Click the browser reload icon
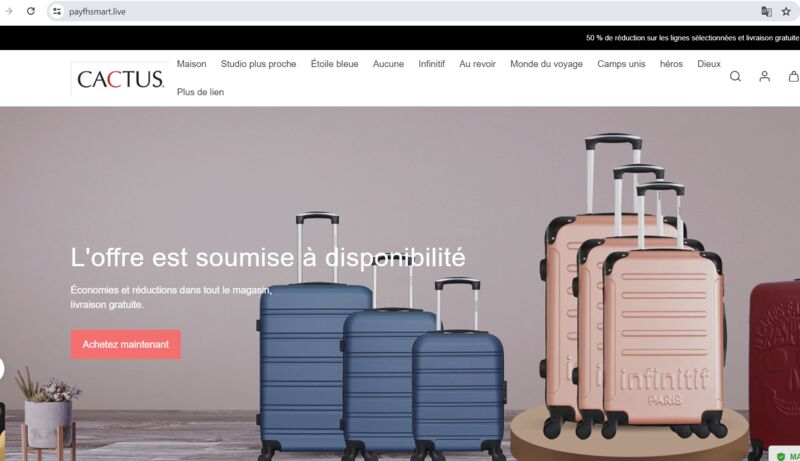Screen dimensions: 800x461 (31, 11)
